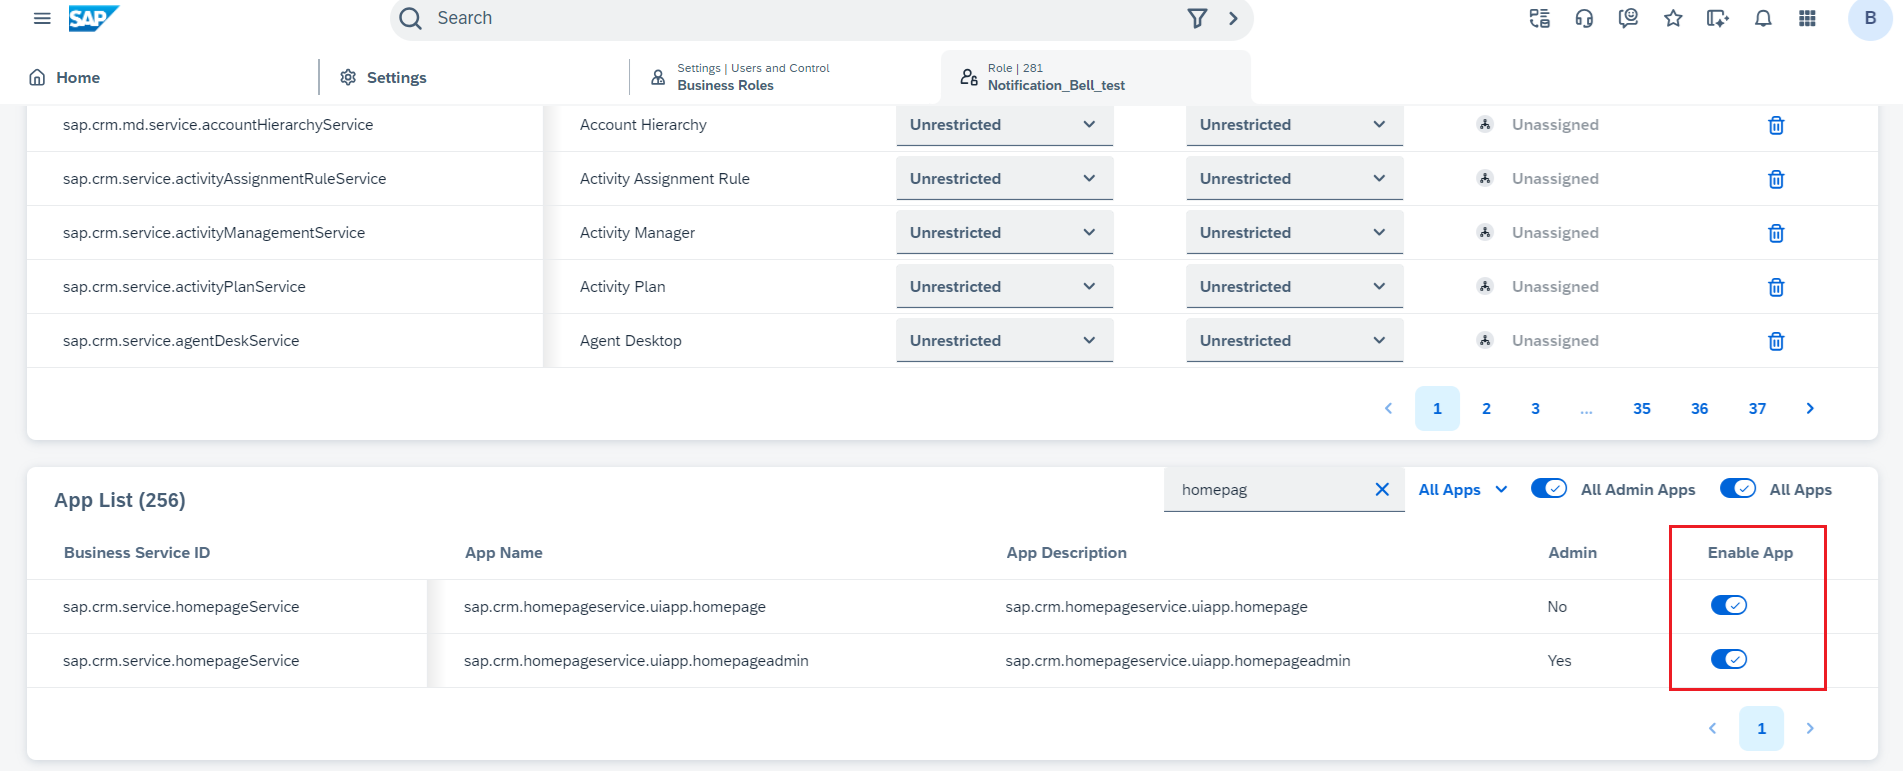Expand the All Apps filter dropdown

(1463, 490)
